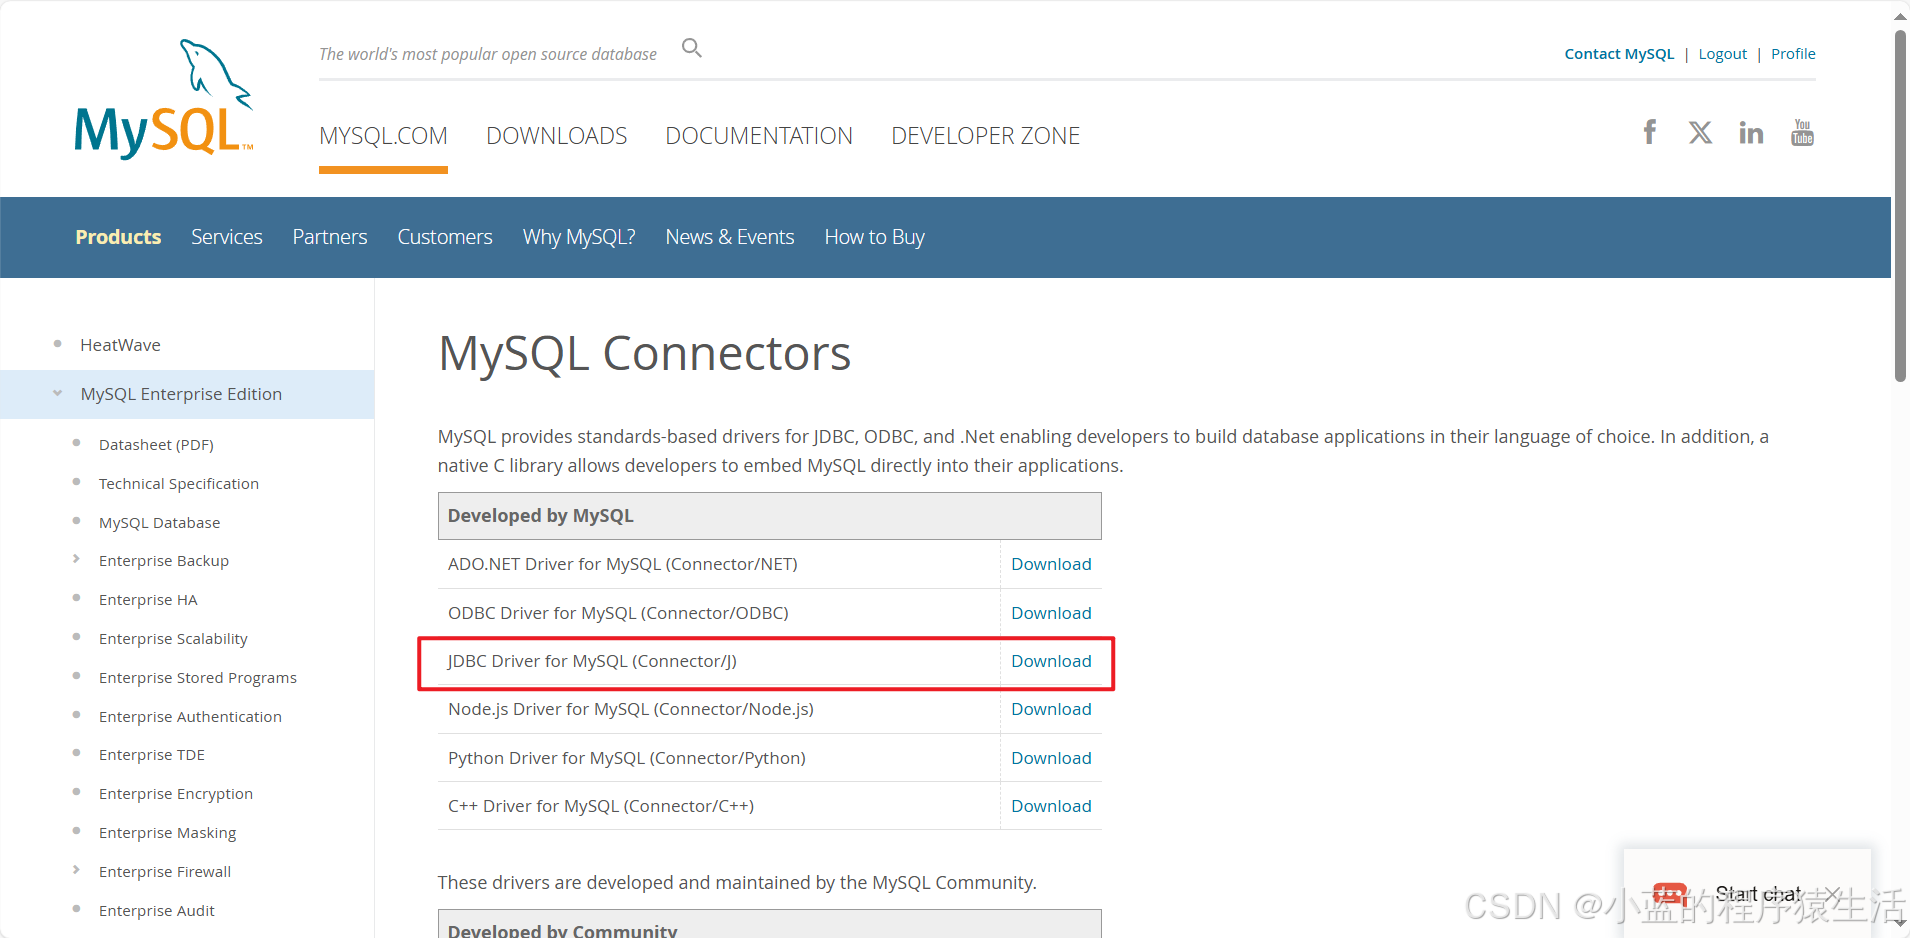The width and height of the screenshot is (1910, 938).
Task: Open Enterprise Authentication sidebar link
Action: coord(190,717)
